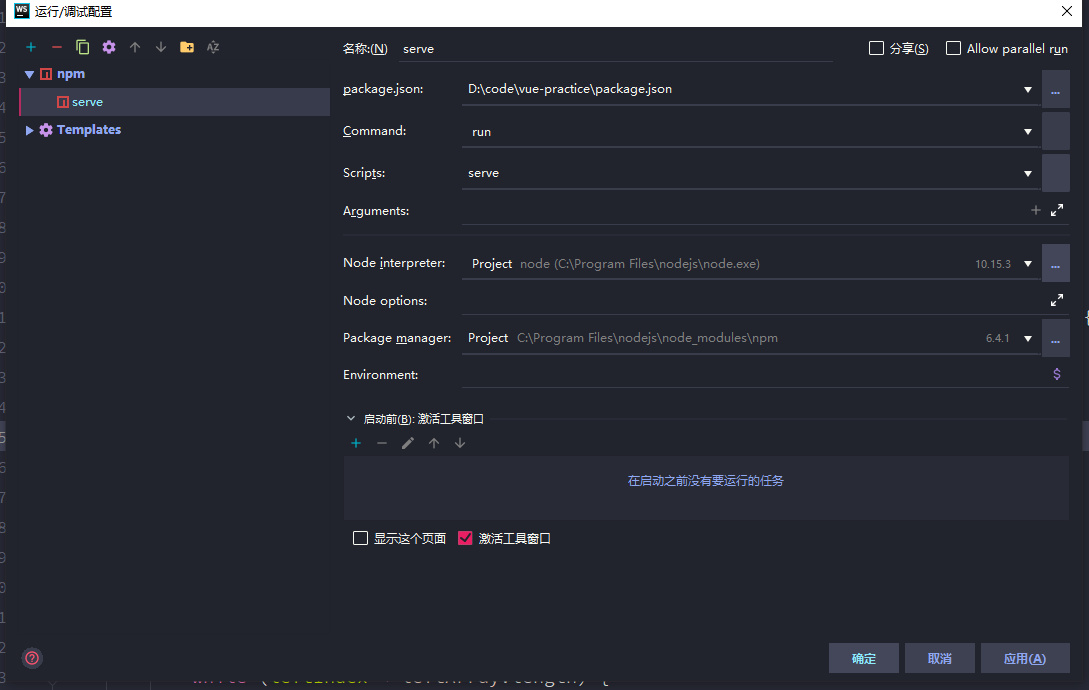Viewport: 1089px width, 690px height.
Task: Enable Allow parallel run
Action: (952, 47)
